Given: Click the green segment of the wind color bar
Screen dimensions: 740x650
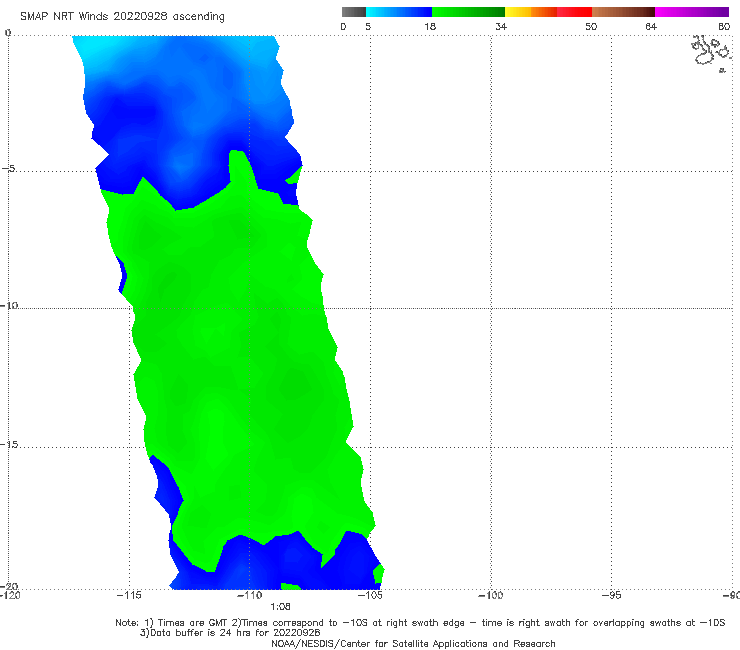Looking at the screenshot, I should pyautogui.click(x=468, y=12).
